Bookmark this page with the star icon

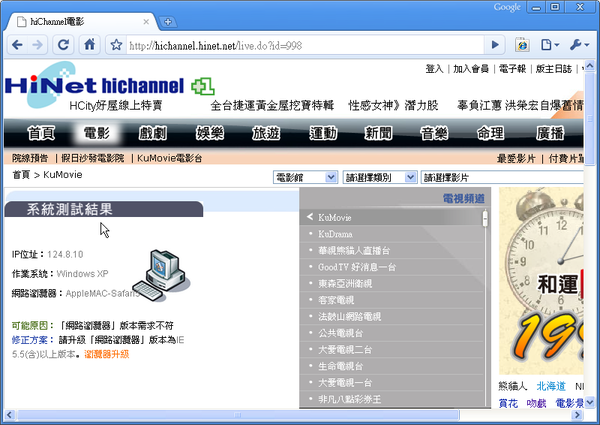click(x=116, y=46)
